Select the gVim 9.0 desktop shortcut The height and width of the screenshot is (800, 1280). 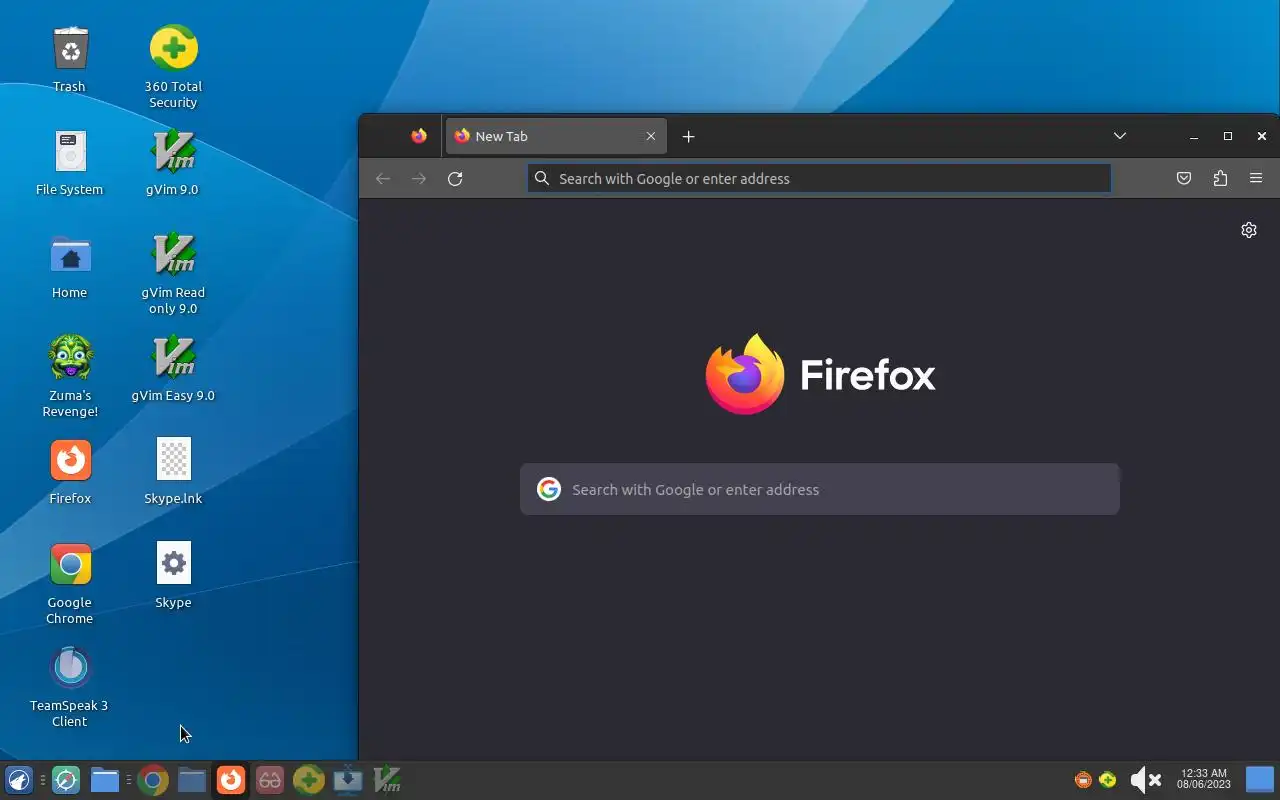point(173,163)
